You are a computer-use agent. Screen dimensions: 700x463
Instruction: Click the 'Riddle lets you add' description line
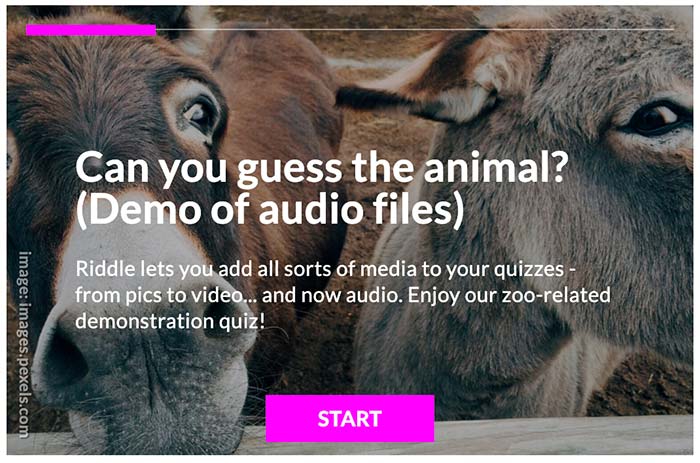click(326, 269)
